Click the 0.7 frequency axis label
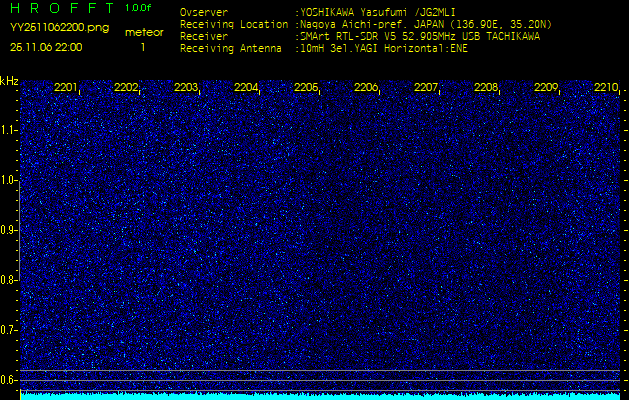The image size is (629, 400). pos(9,330)
